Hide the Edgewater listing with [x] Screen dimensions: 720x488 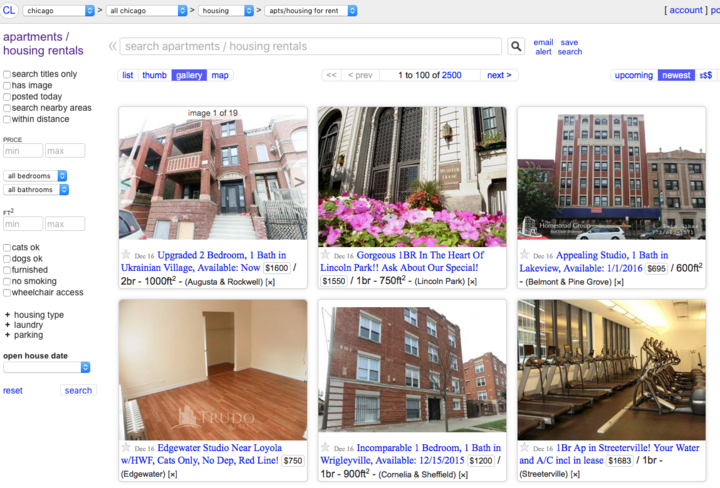[172, 474]
